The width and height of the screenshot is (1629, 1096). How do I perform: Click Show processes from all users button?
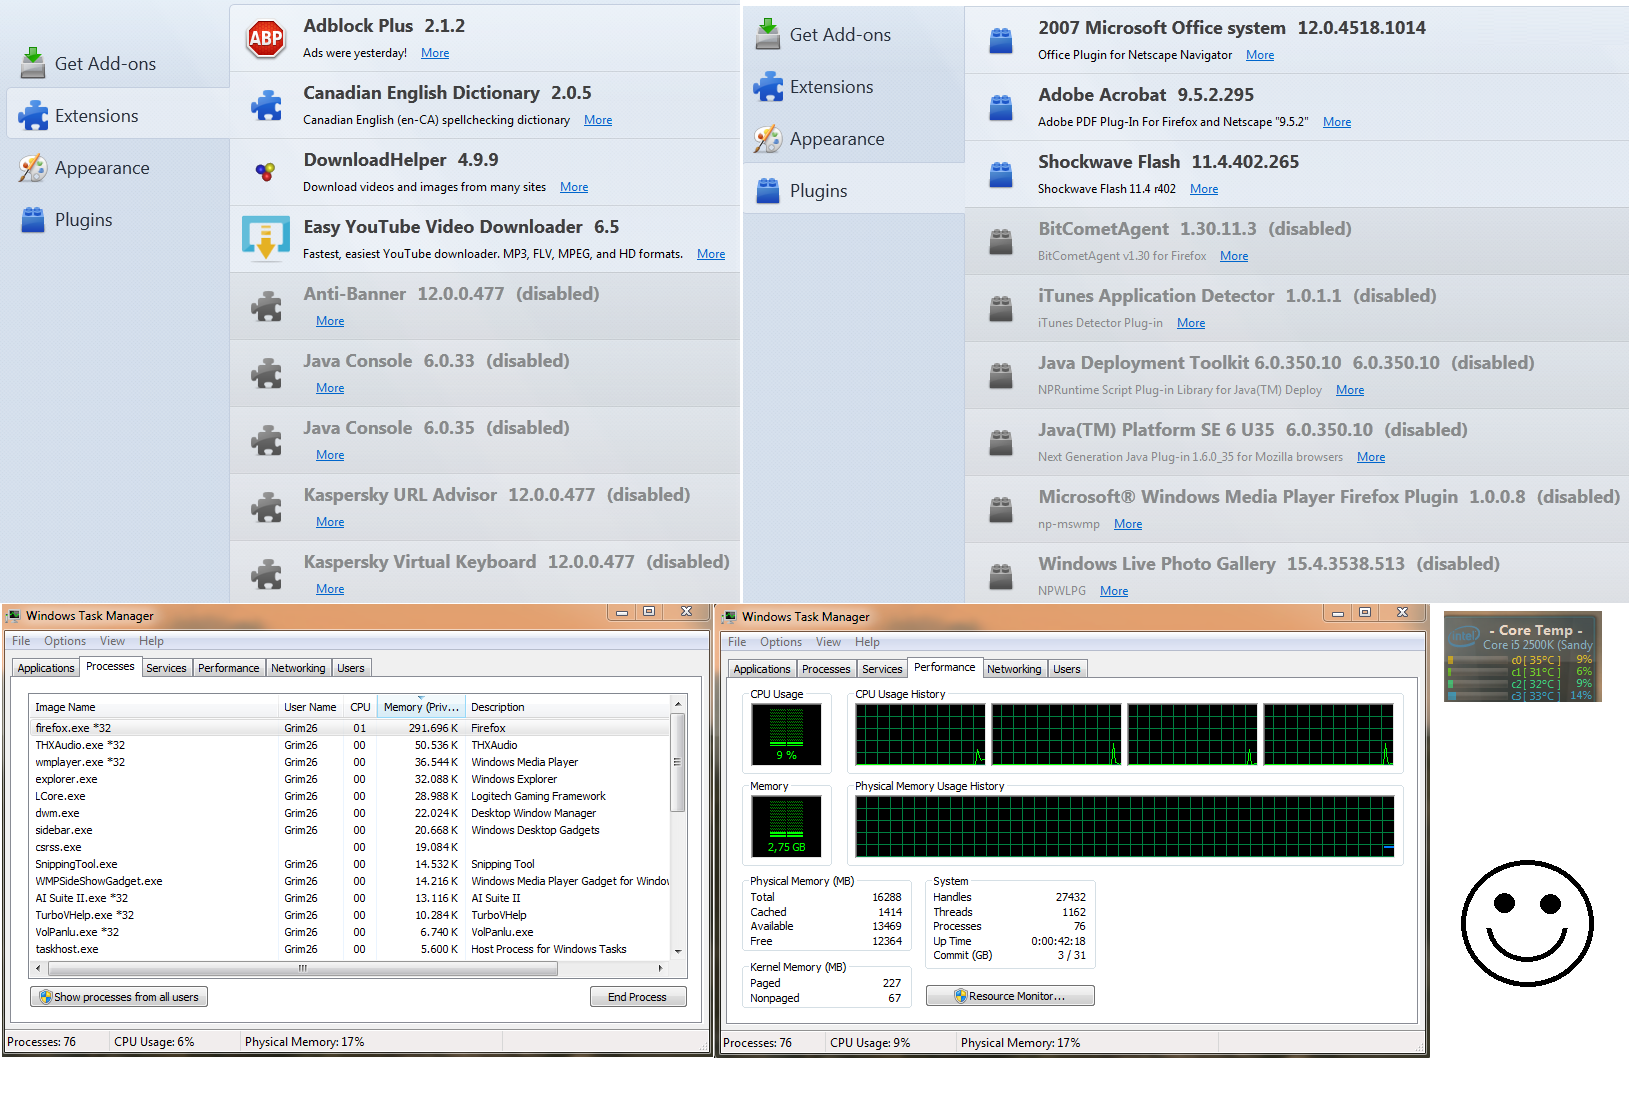click(119, 997)
